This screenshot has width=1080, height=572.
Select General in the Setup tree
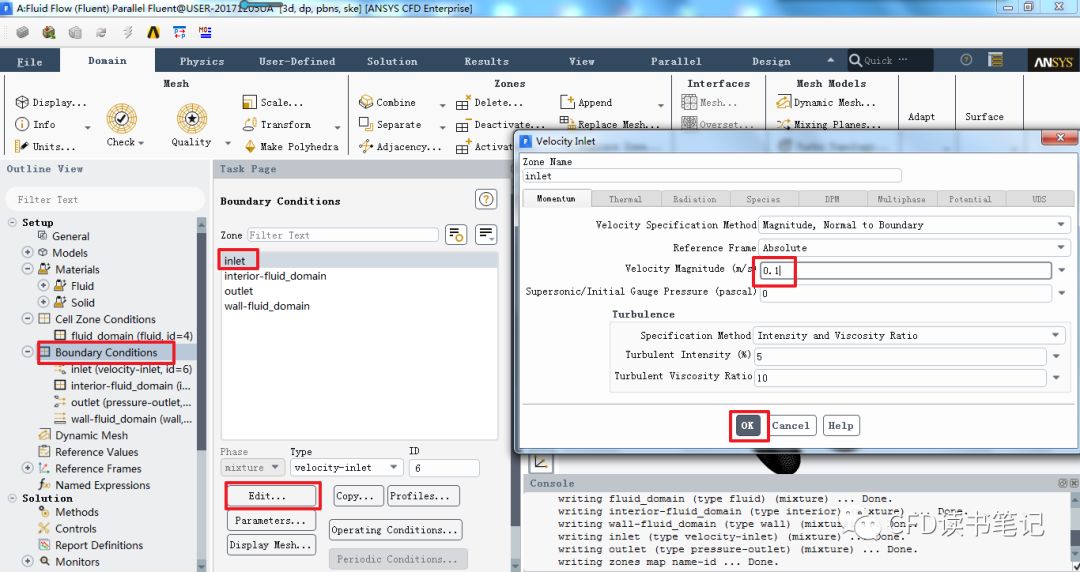click(x=70, y=236)
